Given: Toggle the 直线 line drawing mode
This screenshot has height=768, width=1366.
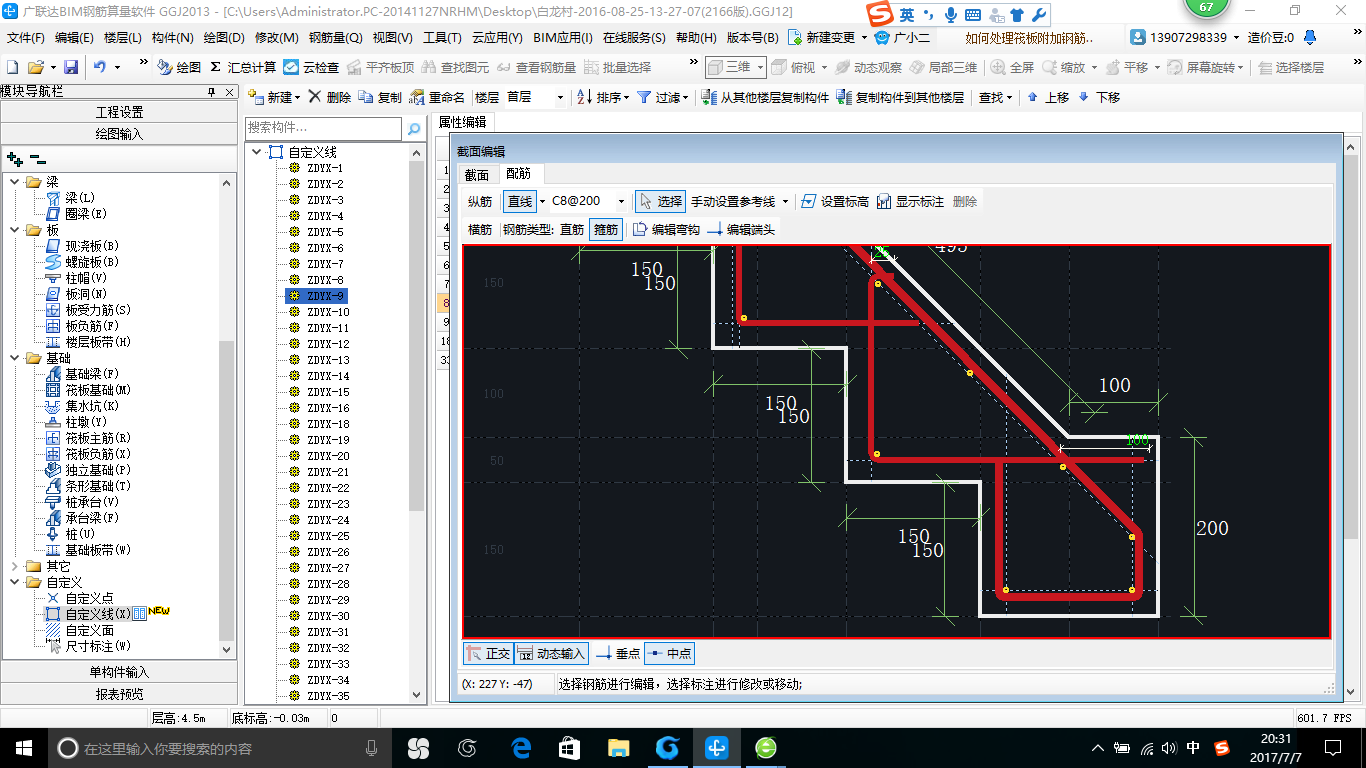Looking at the screenshot, I should coord(520,201).
